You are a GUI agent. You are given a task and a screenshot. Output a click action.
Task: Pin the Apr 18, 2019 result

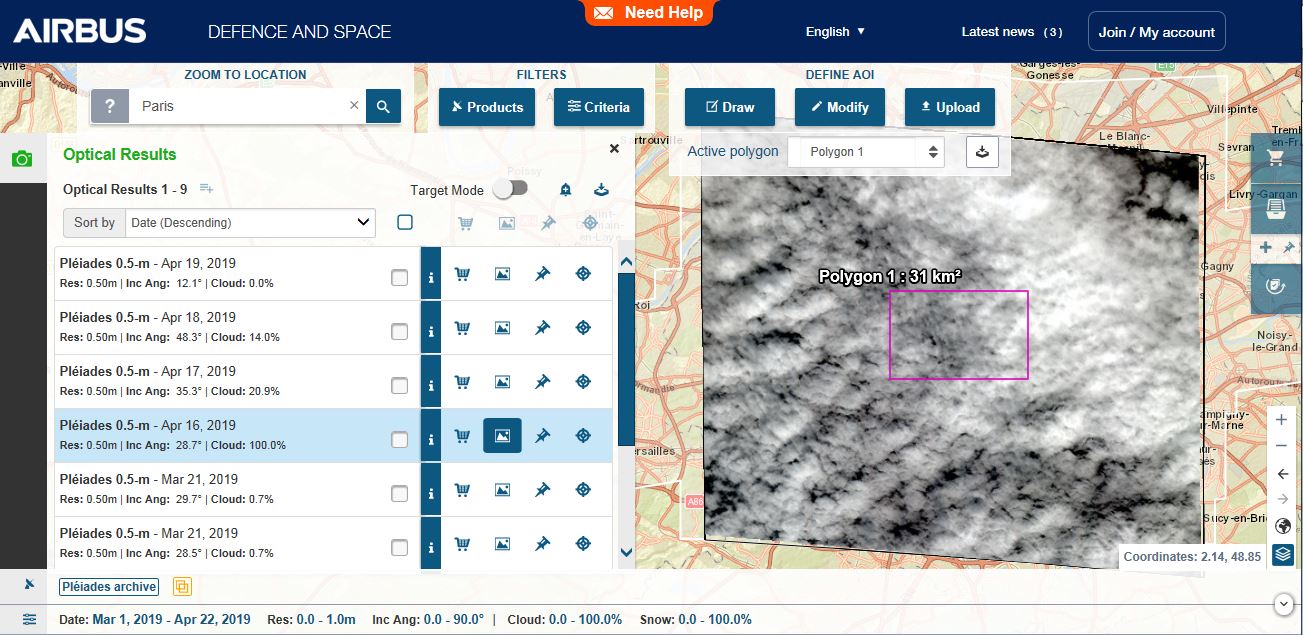pyautogui.click(x=542, y=328)
